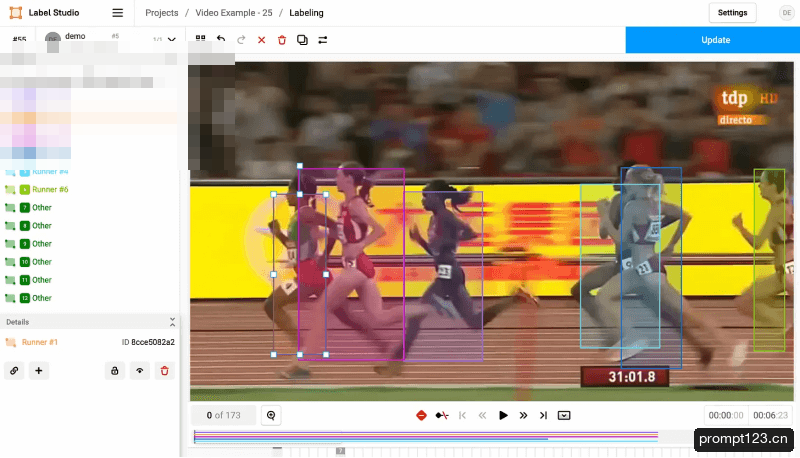Screen dimensions: 800x458
Task: Click the Labeling breadcrumb
Action: [x=306, y=13]
